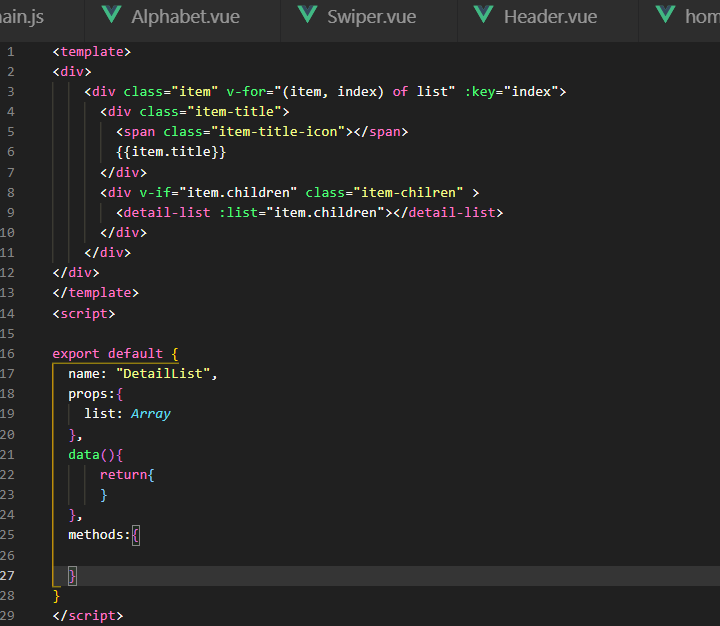Image resolution: width=720 pixels, height=626 pixels.
Task: Click line number 3 in the gutter
Action: 11,92
